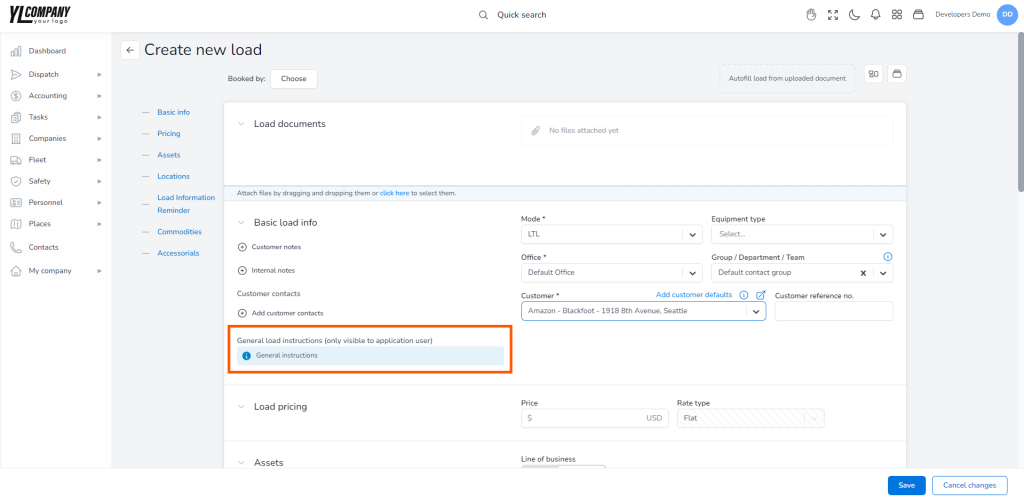
Task: Click Add customer defaults link
Action: coord(694,295)
